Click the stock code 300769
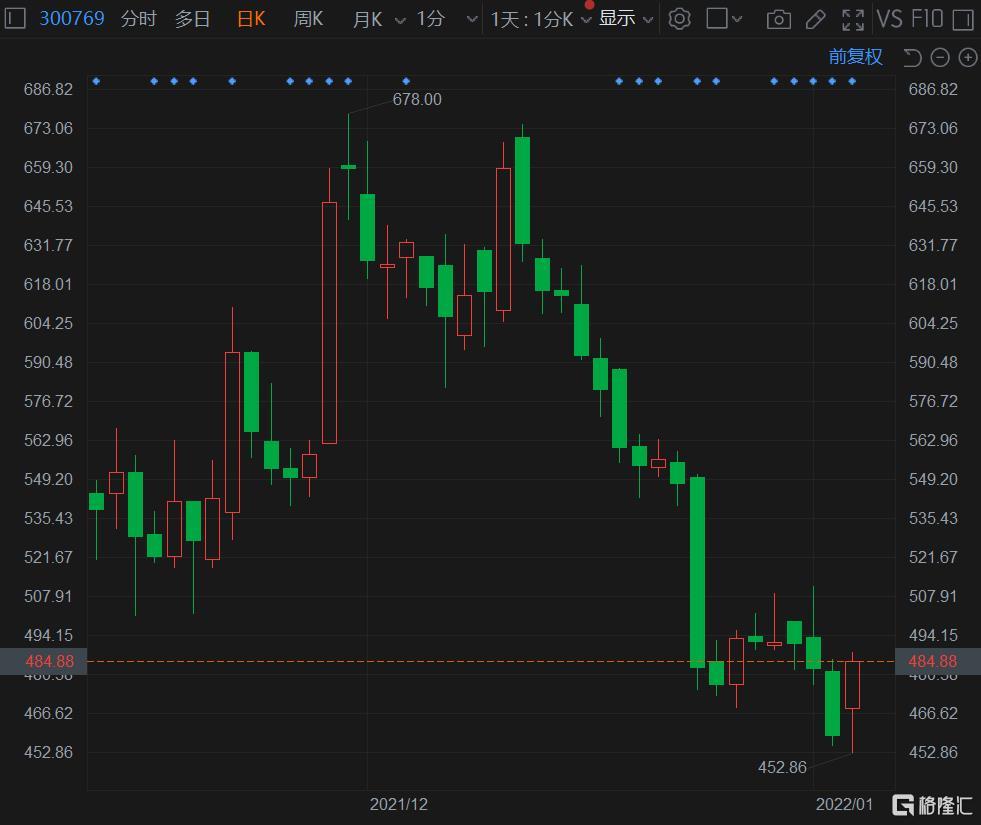The height and width of the screenshot is (825, 981). point(71,19)
